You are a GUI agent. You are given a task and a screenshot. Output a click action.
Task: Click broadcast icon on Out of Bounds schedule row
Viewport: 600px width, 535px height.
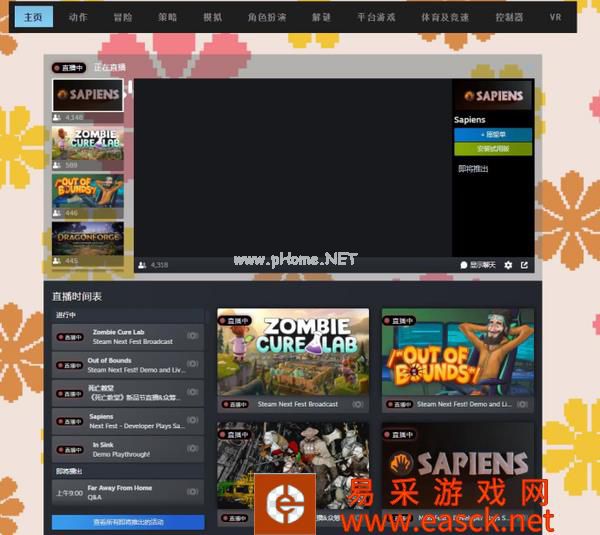tap(192, 365)
